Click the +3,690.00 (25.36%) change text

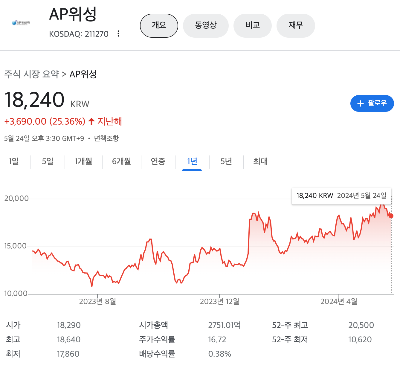[x=45, y=121]
